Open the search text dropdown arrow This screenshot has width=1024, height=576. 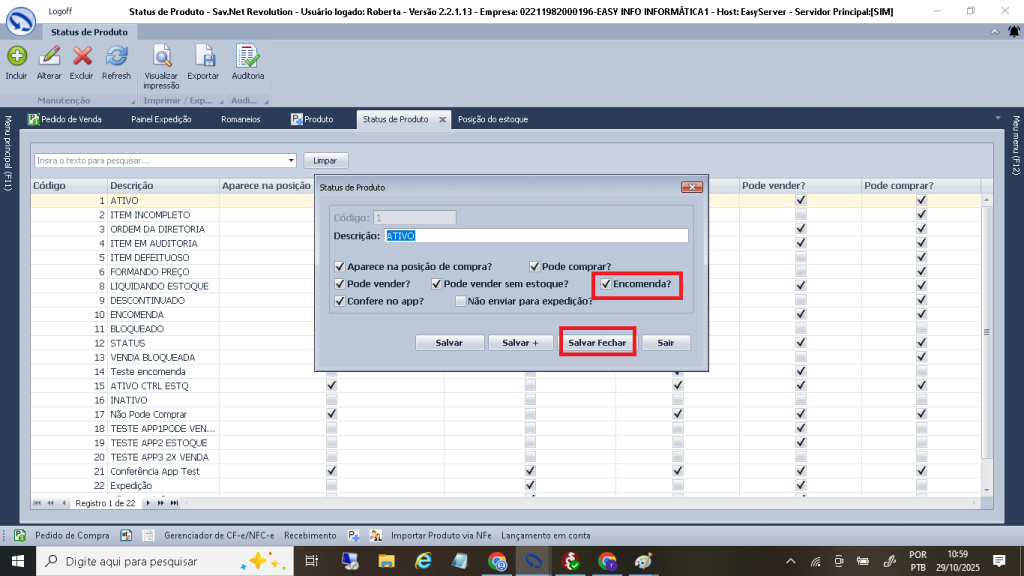(291, 160)
